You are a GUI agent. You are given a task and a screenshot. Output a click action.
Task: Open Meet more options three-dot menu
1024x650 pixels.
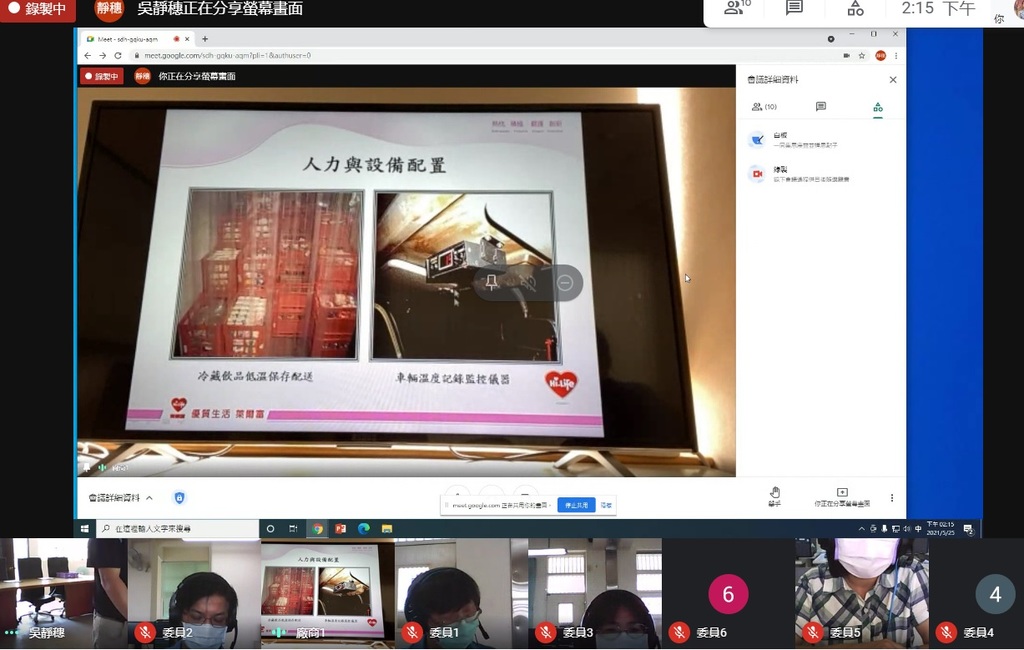click(x=892, y=498)
